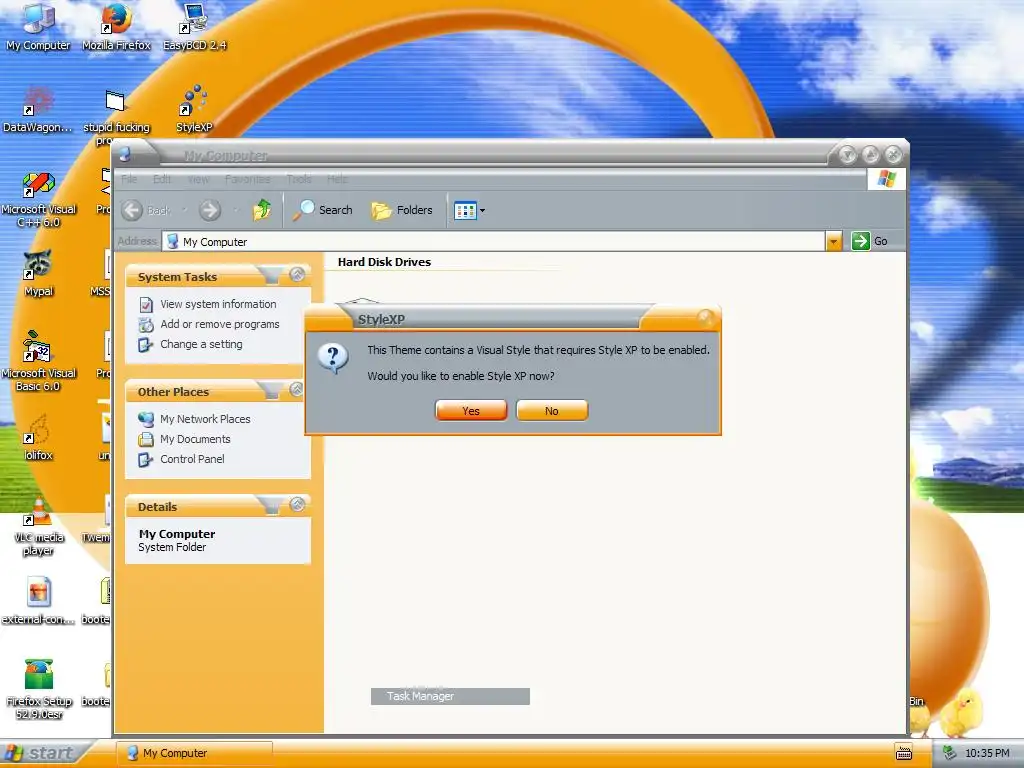Screen dimensions: 1024x768
Task: Select lolifox desktop icon
Action: click(38, 438)
